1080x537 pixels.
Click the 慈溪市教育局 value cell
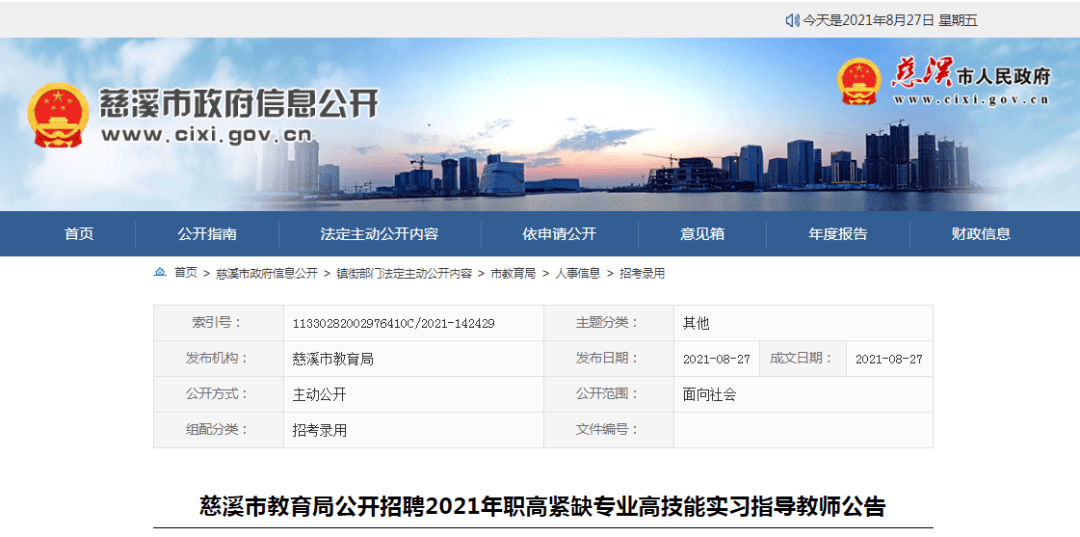tap(414, 359)
